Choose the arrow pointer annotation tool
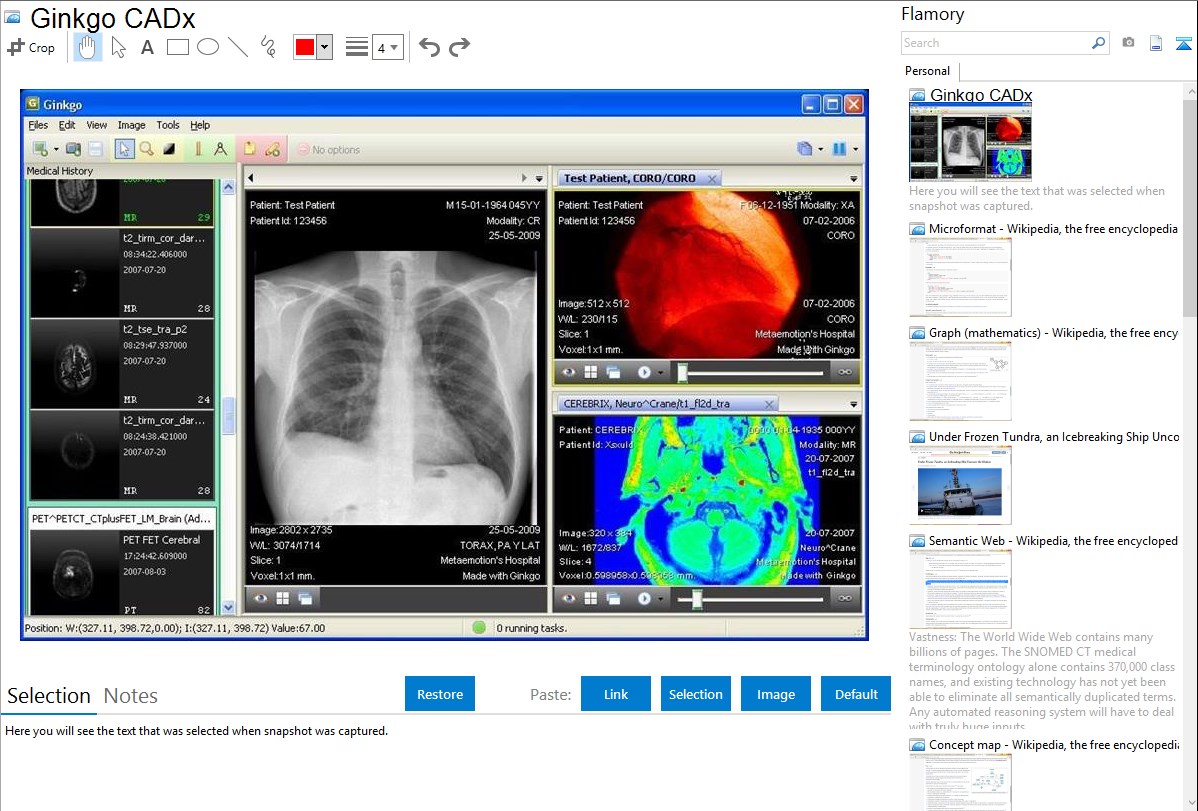Screen dimensions: 1198x811 click(118, 47)
